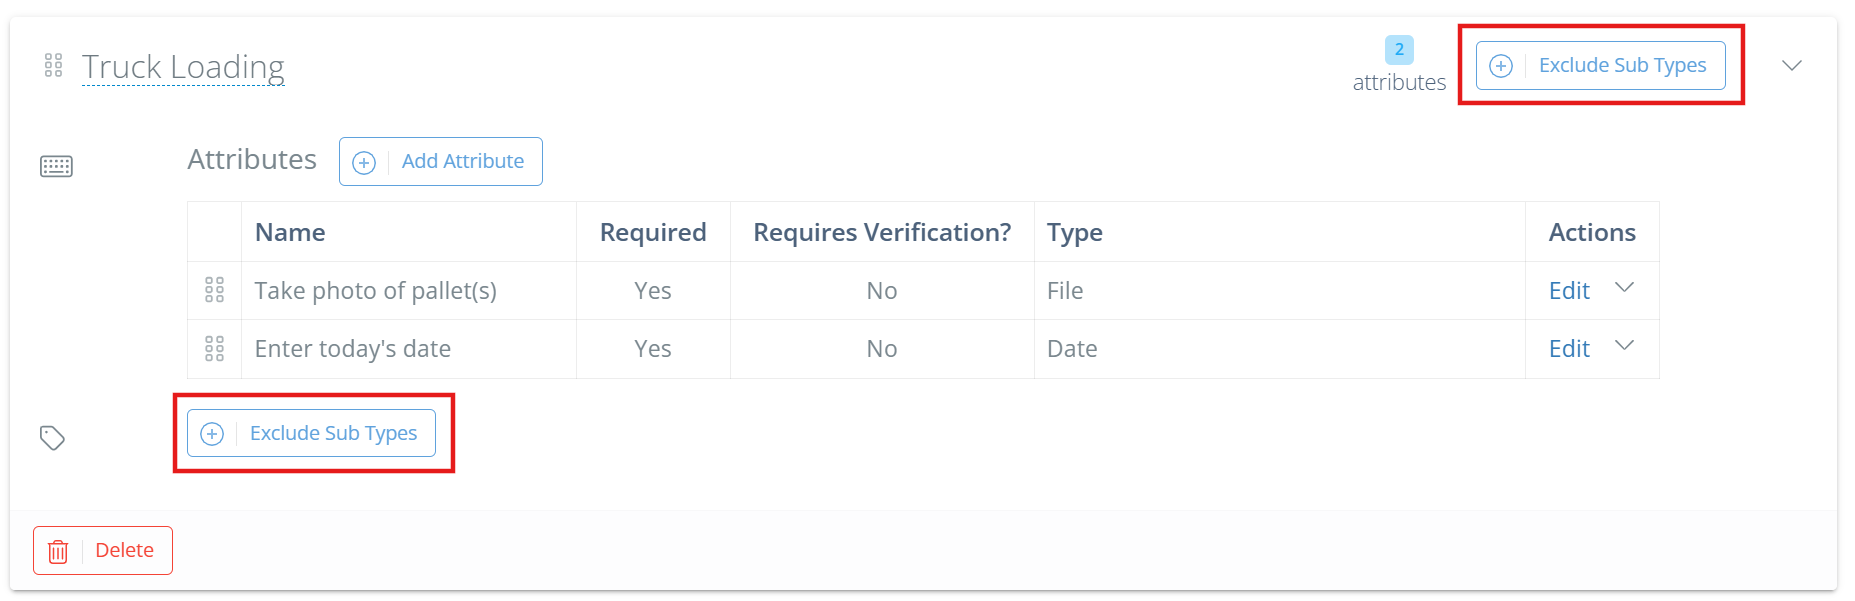
Task: Click the 2 attributes count badge
Action: pyautogui.click(x=1399, y=49)
